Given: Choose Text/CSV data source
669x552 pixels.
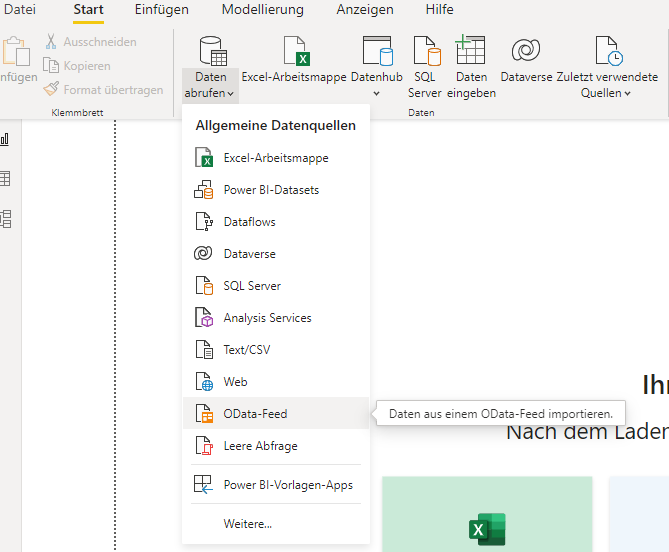Looking at the screenshot, I should click(246, 350).
